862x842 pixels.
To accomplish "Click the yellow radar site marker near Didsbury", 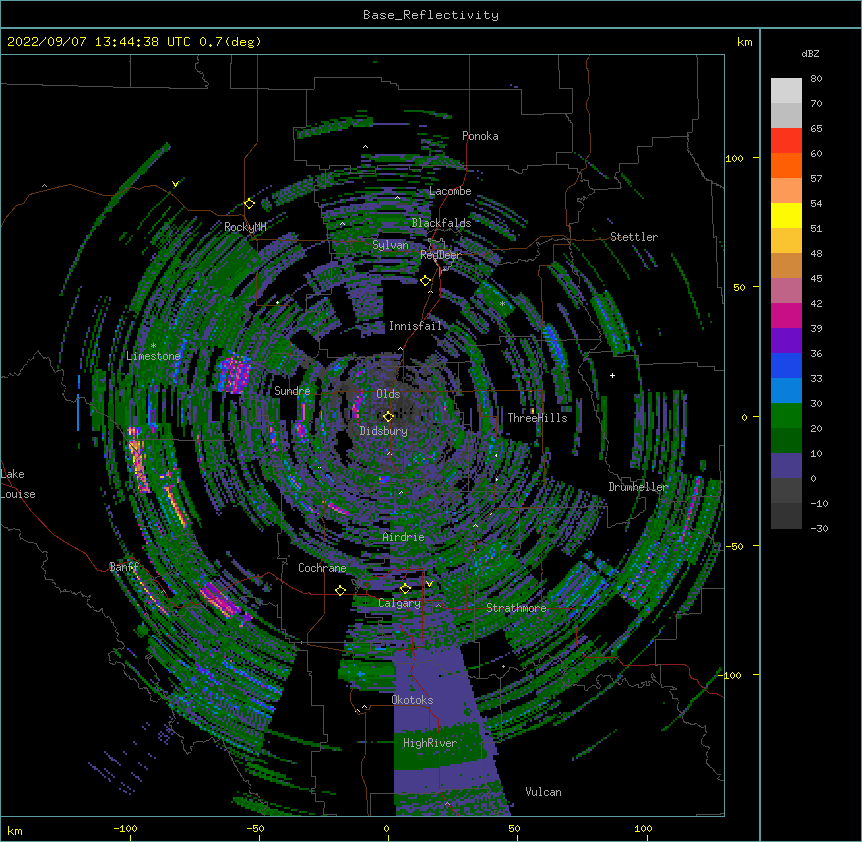I will tap(388, 416).
